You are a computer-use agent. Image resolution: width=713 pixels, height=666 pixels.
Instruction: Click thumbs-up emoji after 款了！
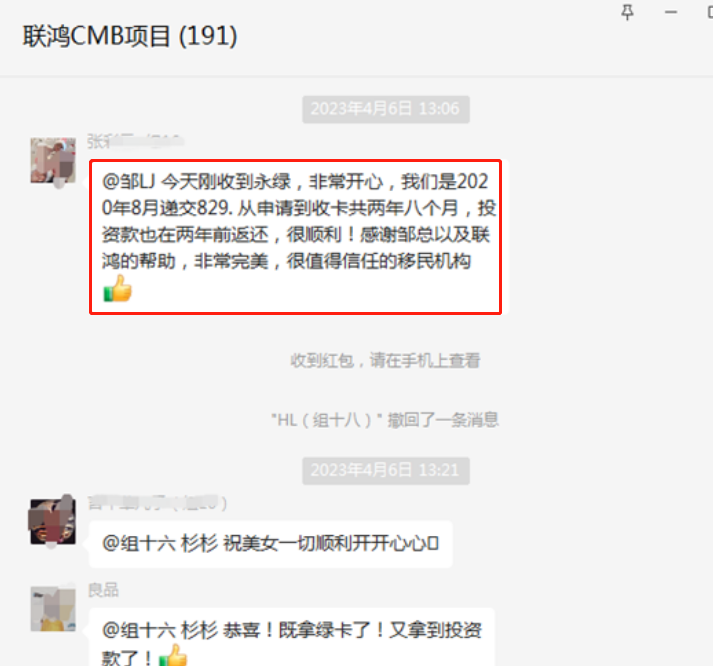(173, 655)
